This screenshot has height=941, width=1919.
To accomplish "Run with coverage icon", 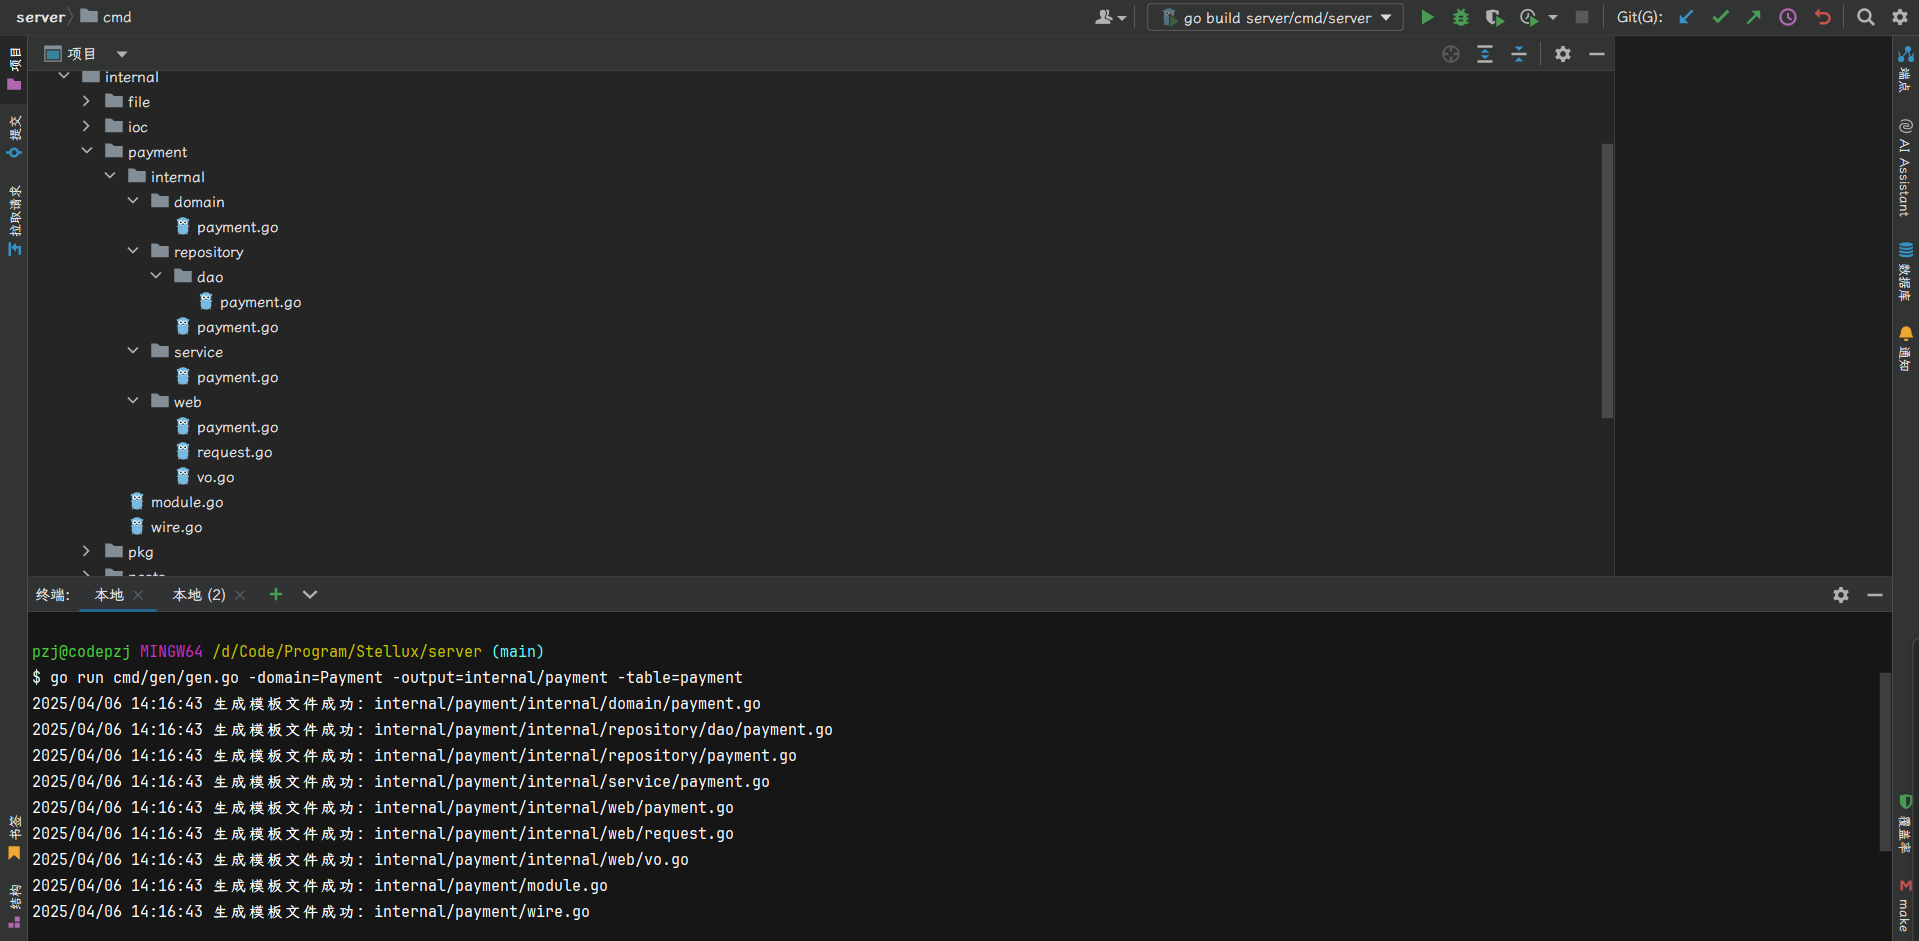I will point(1494,17).
